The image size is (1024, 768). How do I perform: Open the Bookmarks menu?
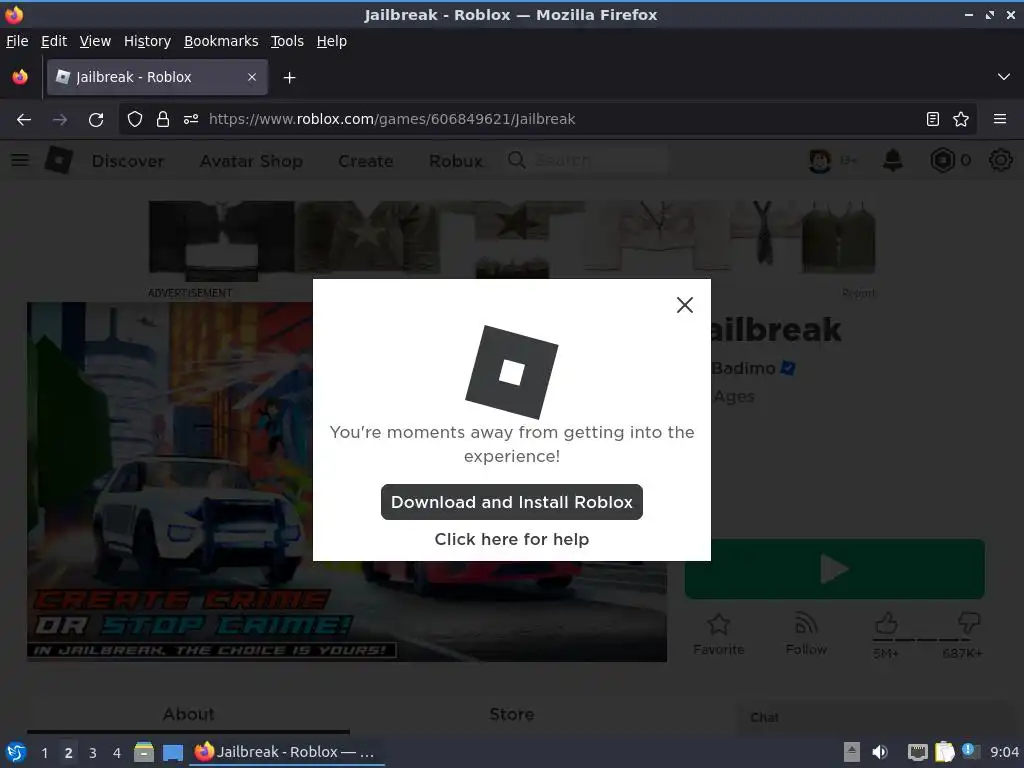(221, 41)
